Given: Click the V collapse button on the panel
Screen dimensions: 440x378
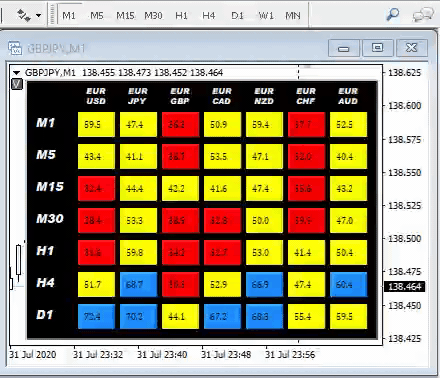Looking at the screenshot, I should pyautogui.click(x=17, y=84).
